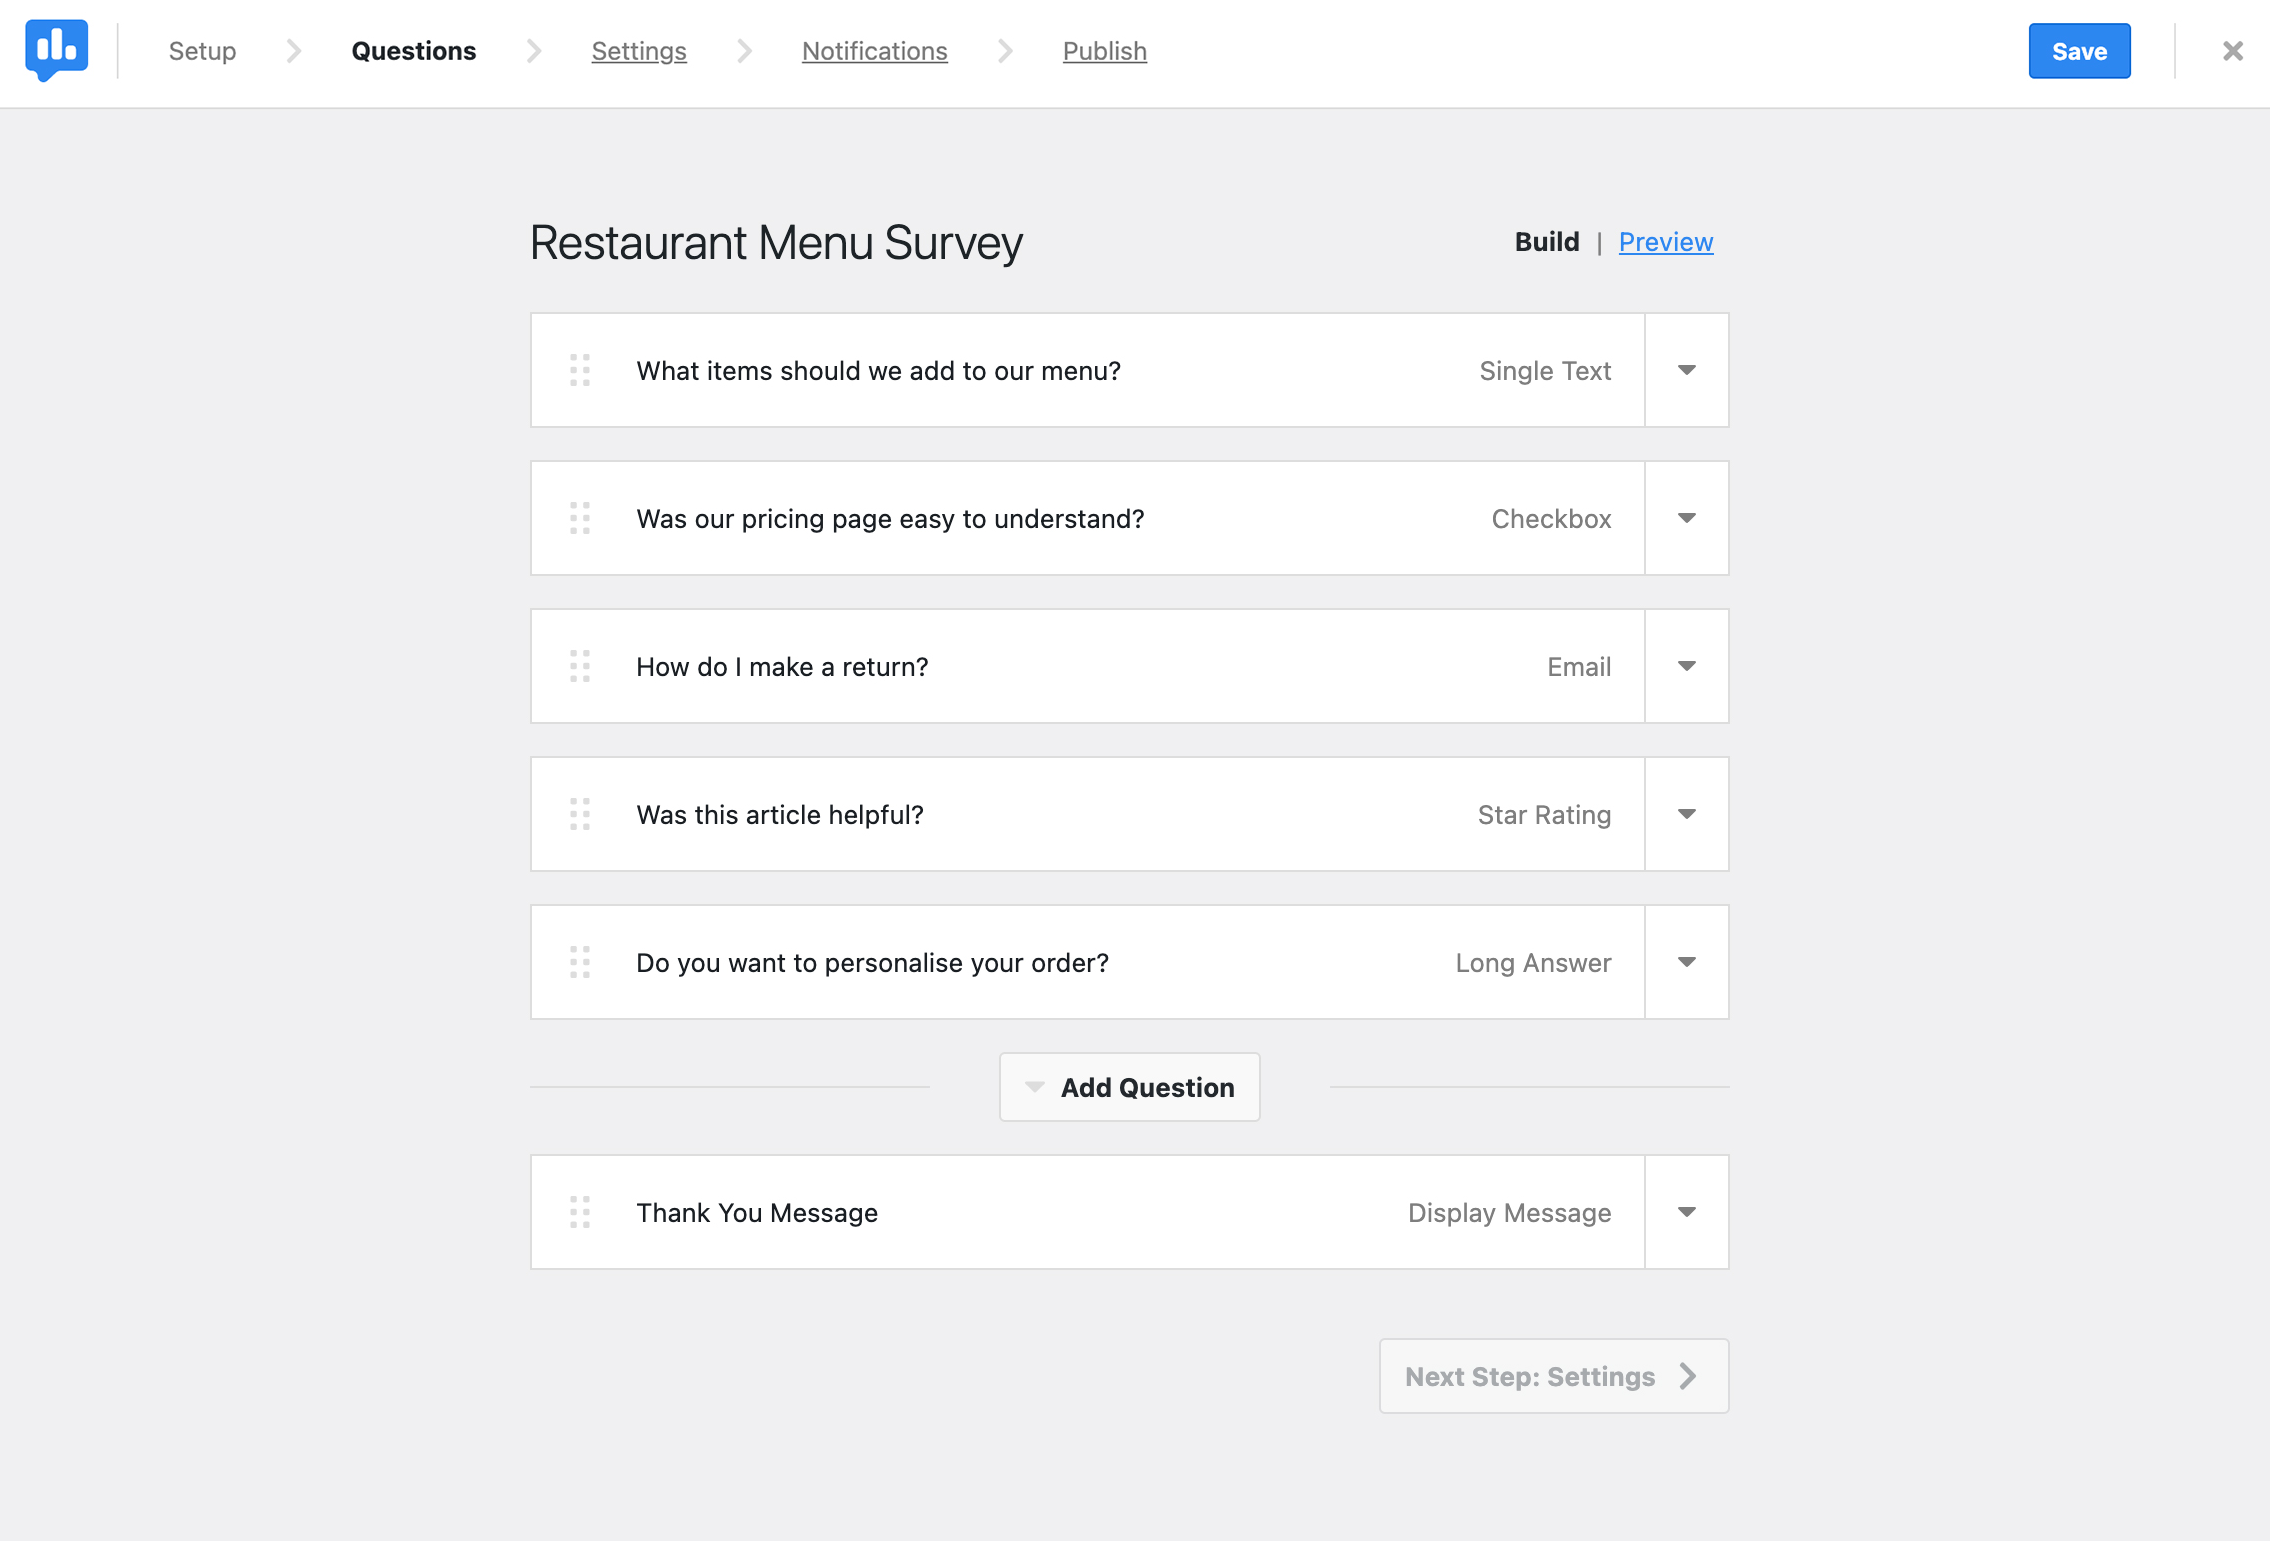Click the drag handle icon for Long Answer question

coord(583,961)
